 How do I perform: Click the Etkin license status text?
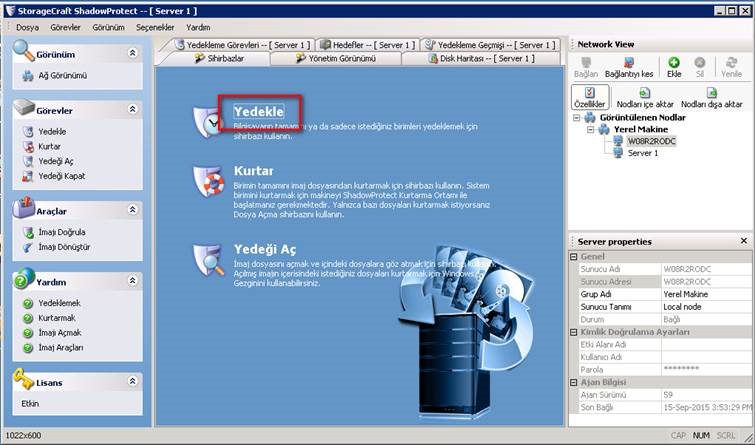pos(30,404)
